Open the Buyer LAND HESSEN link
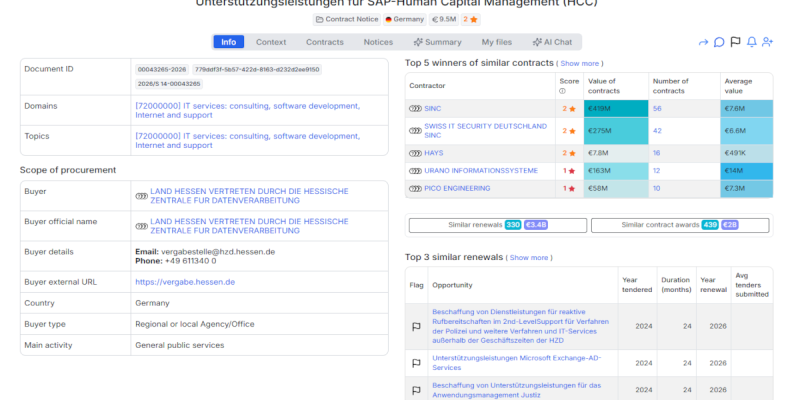 pos(249,196)
